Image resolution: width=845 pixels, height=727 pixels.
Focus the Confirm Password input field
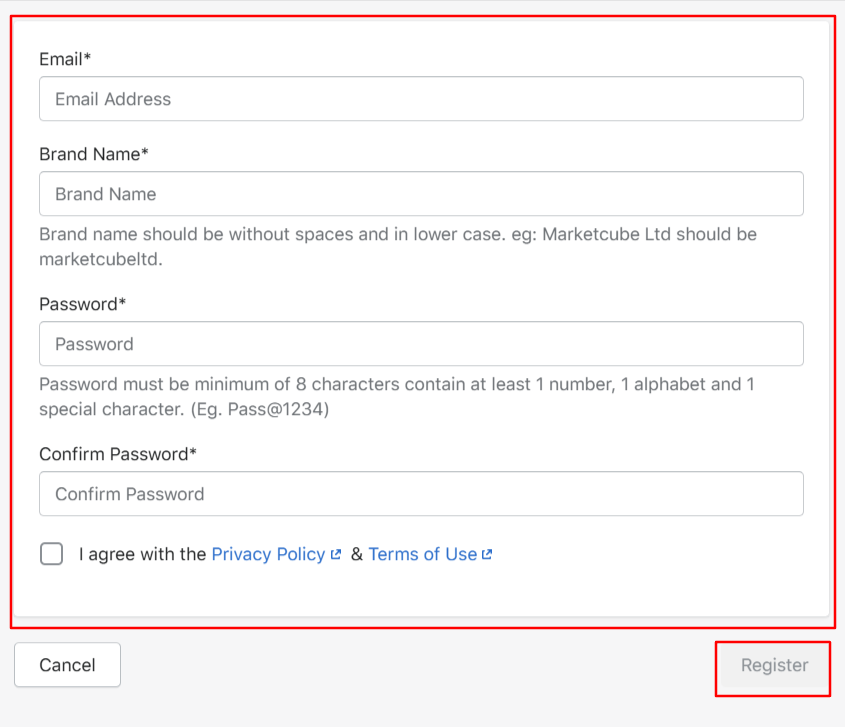coord(421,494)
